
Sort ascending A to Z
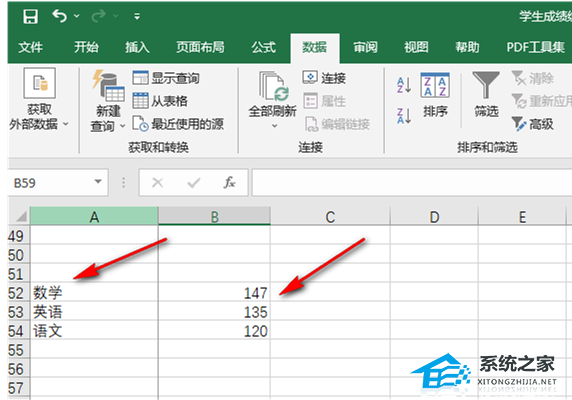(x=404, y=85)
